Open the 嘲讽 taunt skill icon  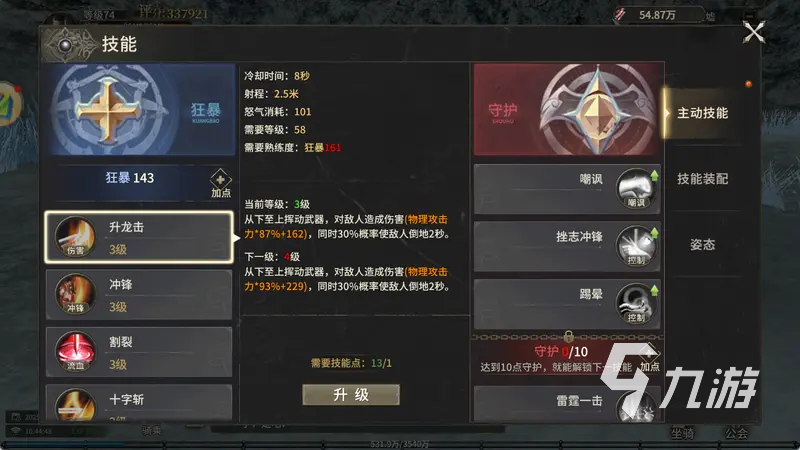(x=636, y=188)
